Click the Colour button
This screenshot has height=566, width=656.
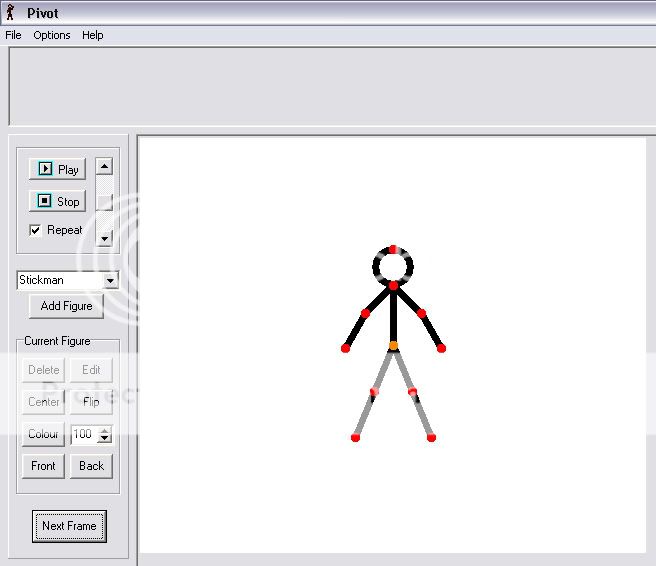[43, 434]
